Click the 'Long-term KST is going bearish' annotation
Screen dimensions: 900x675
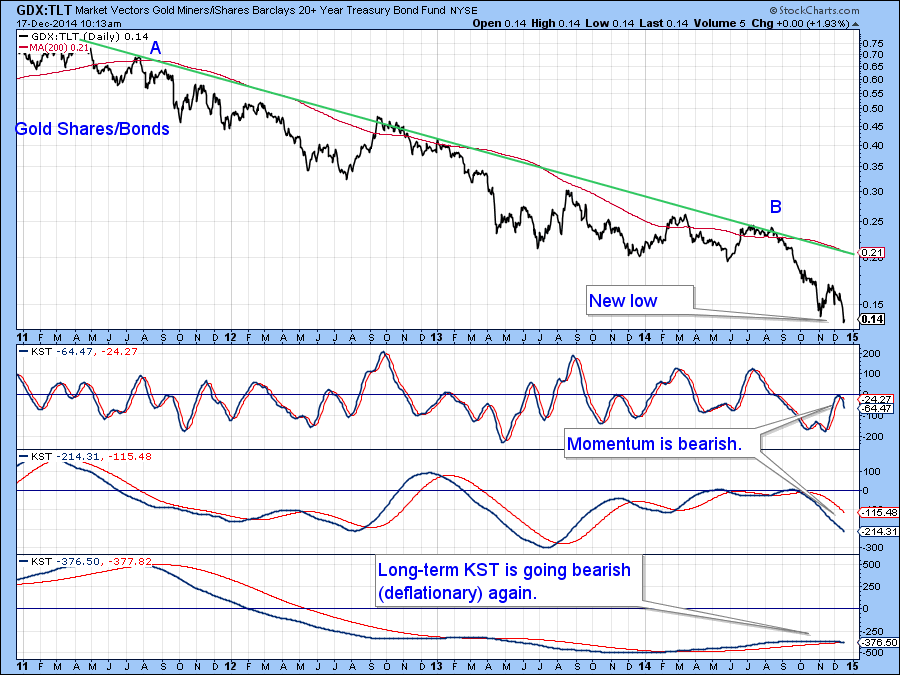coord(508,580)
